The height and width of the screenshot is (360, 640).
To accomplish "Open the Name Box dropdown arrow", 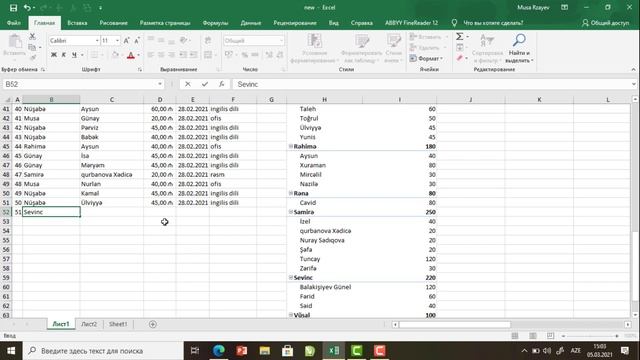I will pos(160,84).
